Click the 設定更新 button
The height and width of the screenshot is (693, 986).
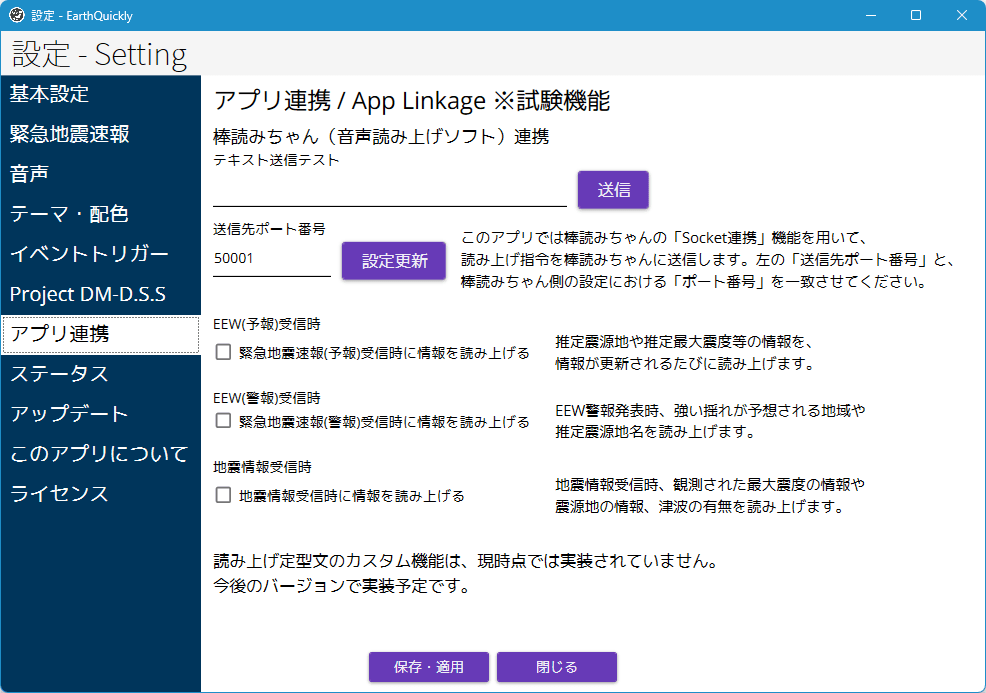click(x=394, y=260)
